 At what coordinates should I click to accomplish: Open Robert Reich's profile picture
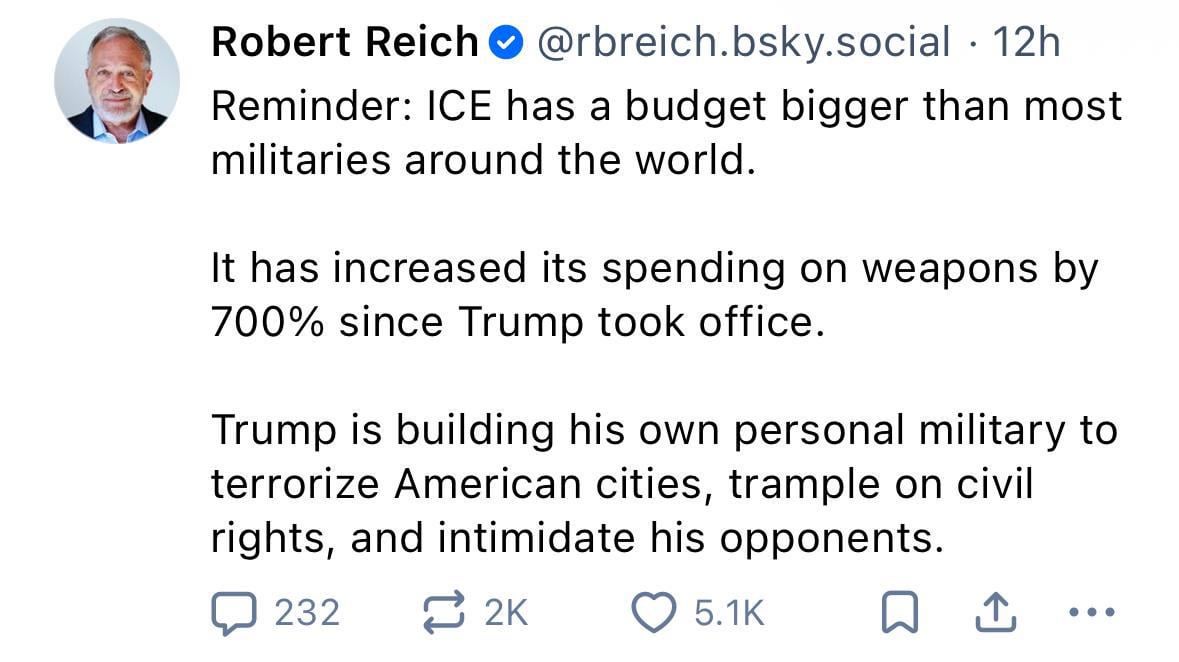(x=116, y=81)
